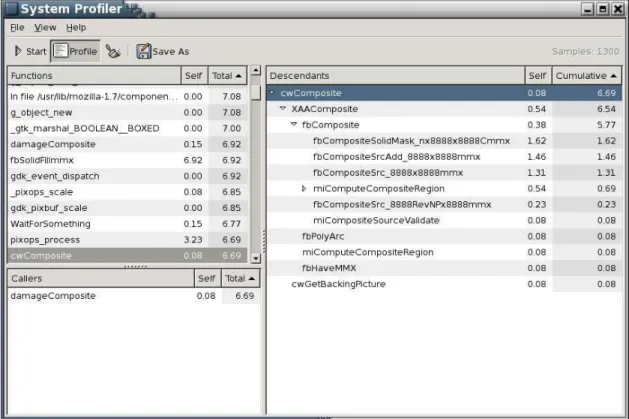Open the Help menu
The height and width of the screenshot is (419, 629).
pos(76,28)
